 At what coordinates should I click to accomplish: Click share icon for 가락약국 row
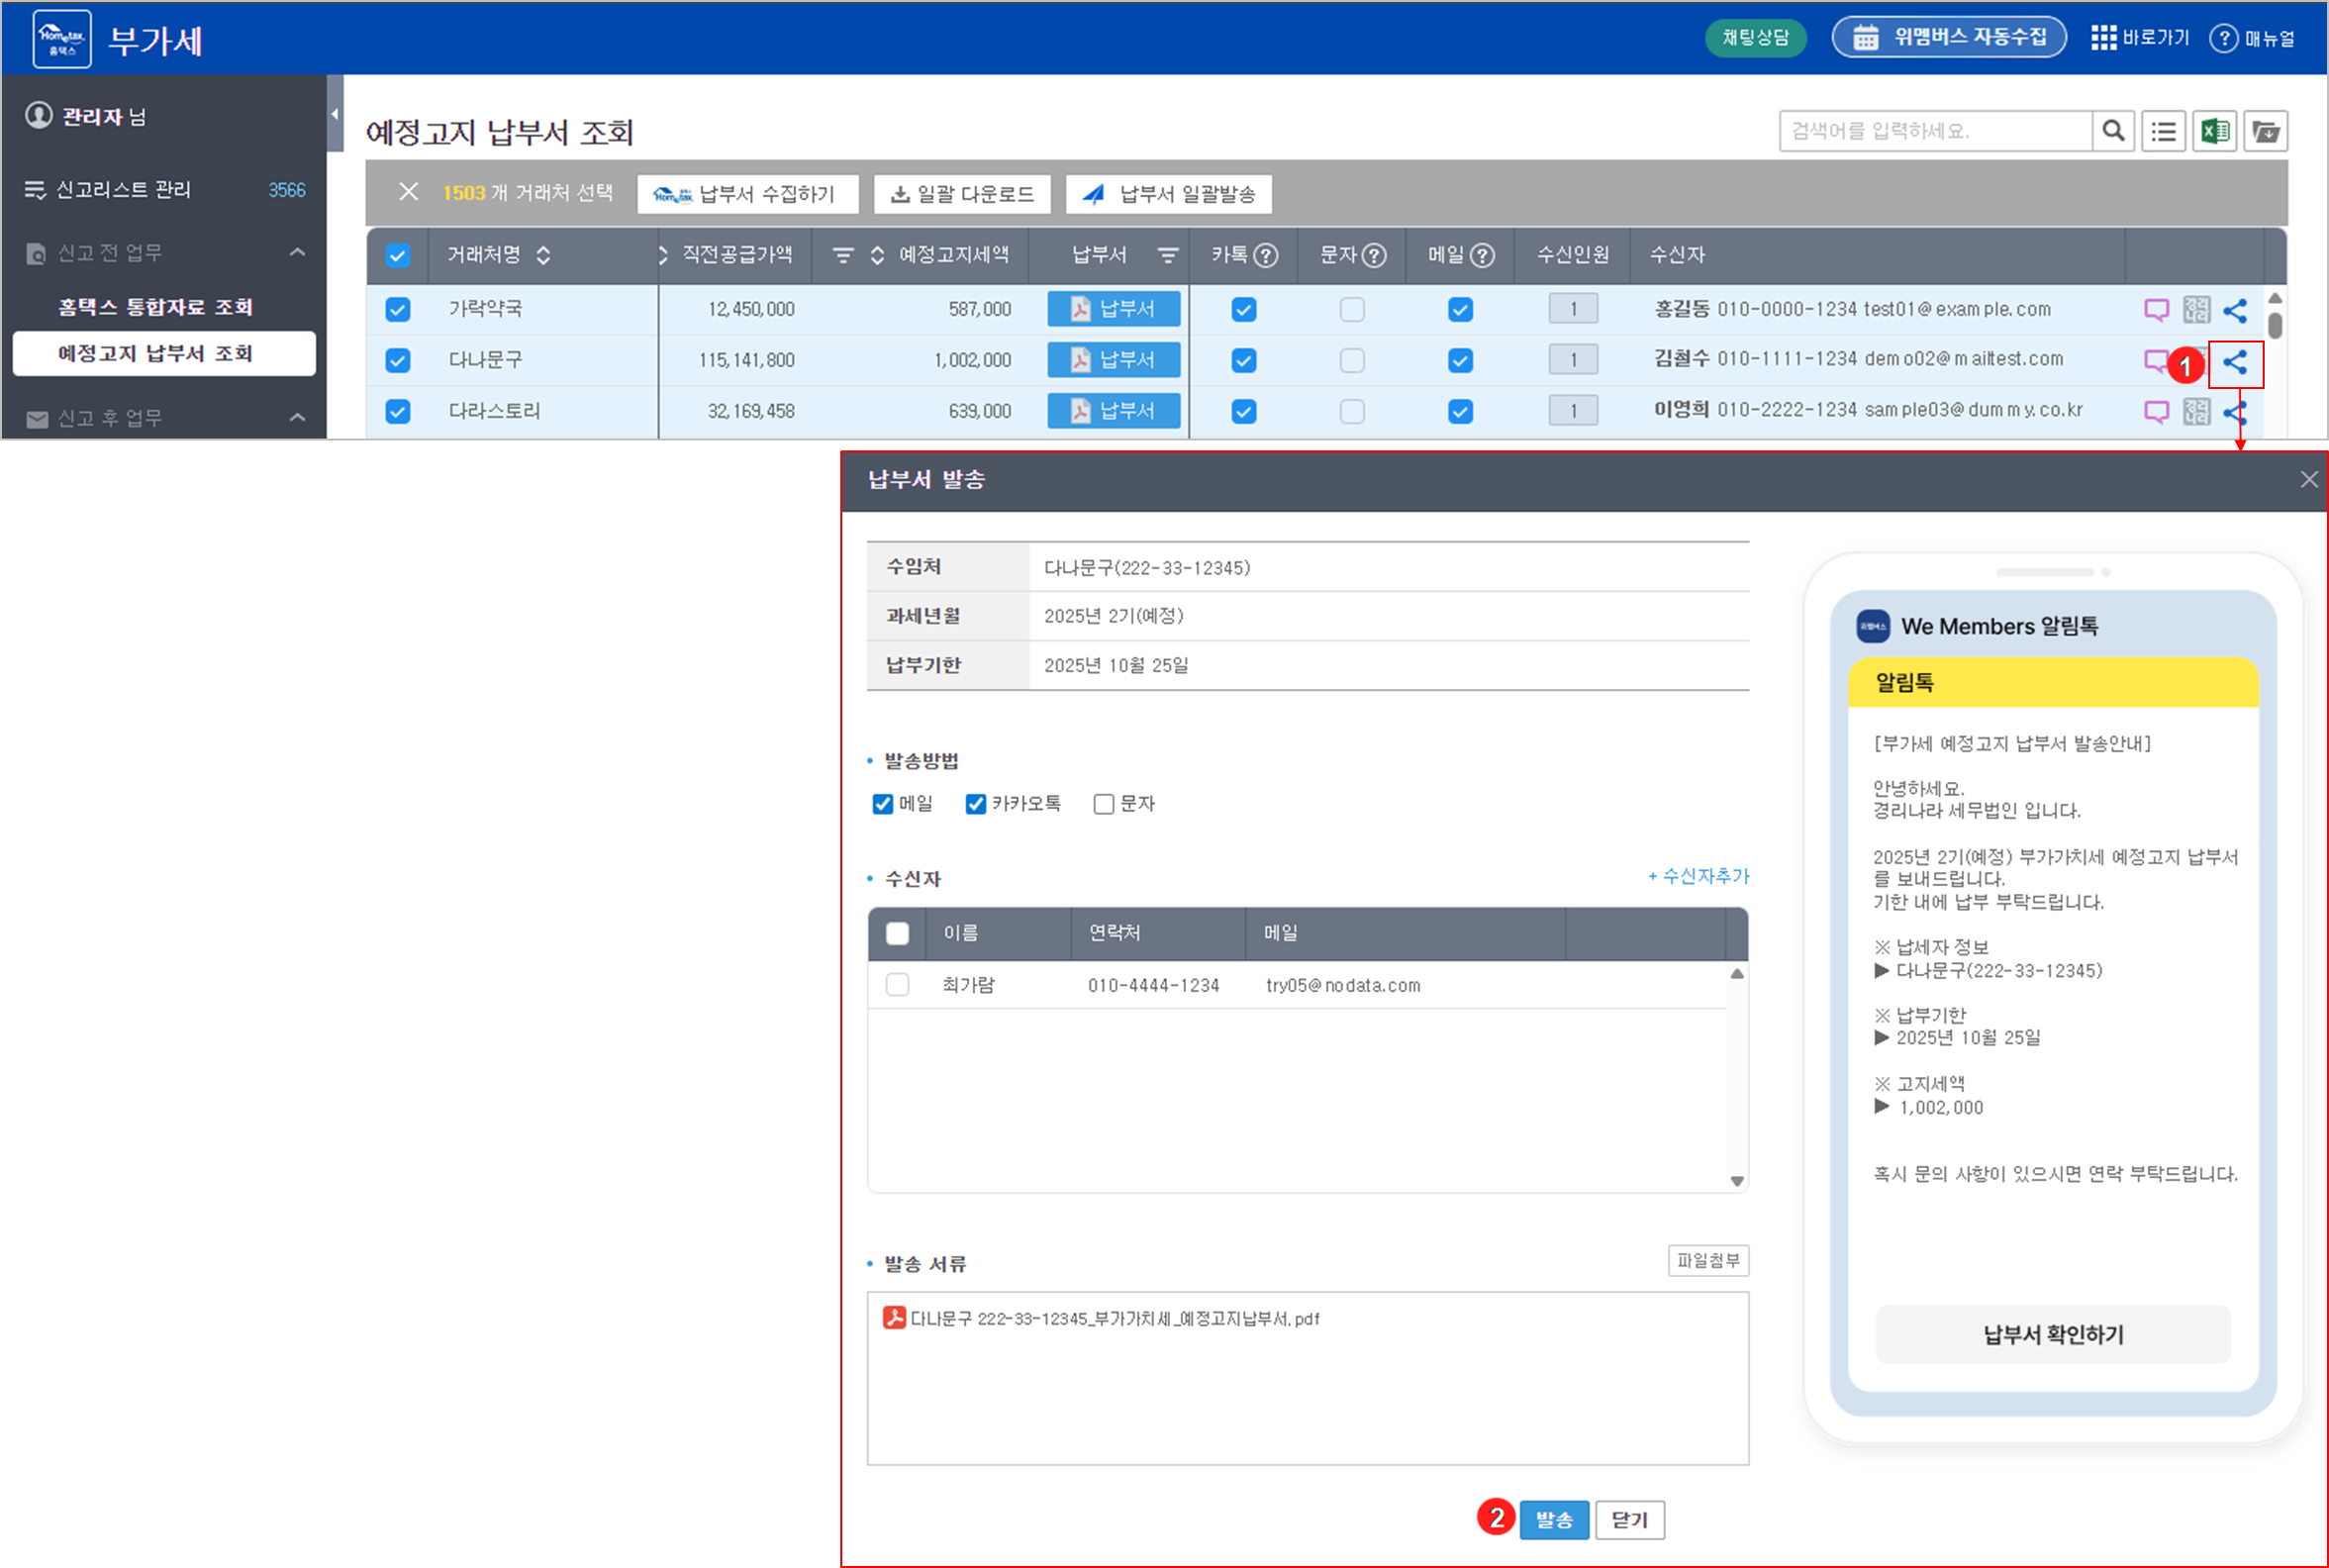point(2235,310)
